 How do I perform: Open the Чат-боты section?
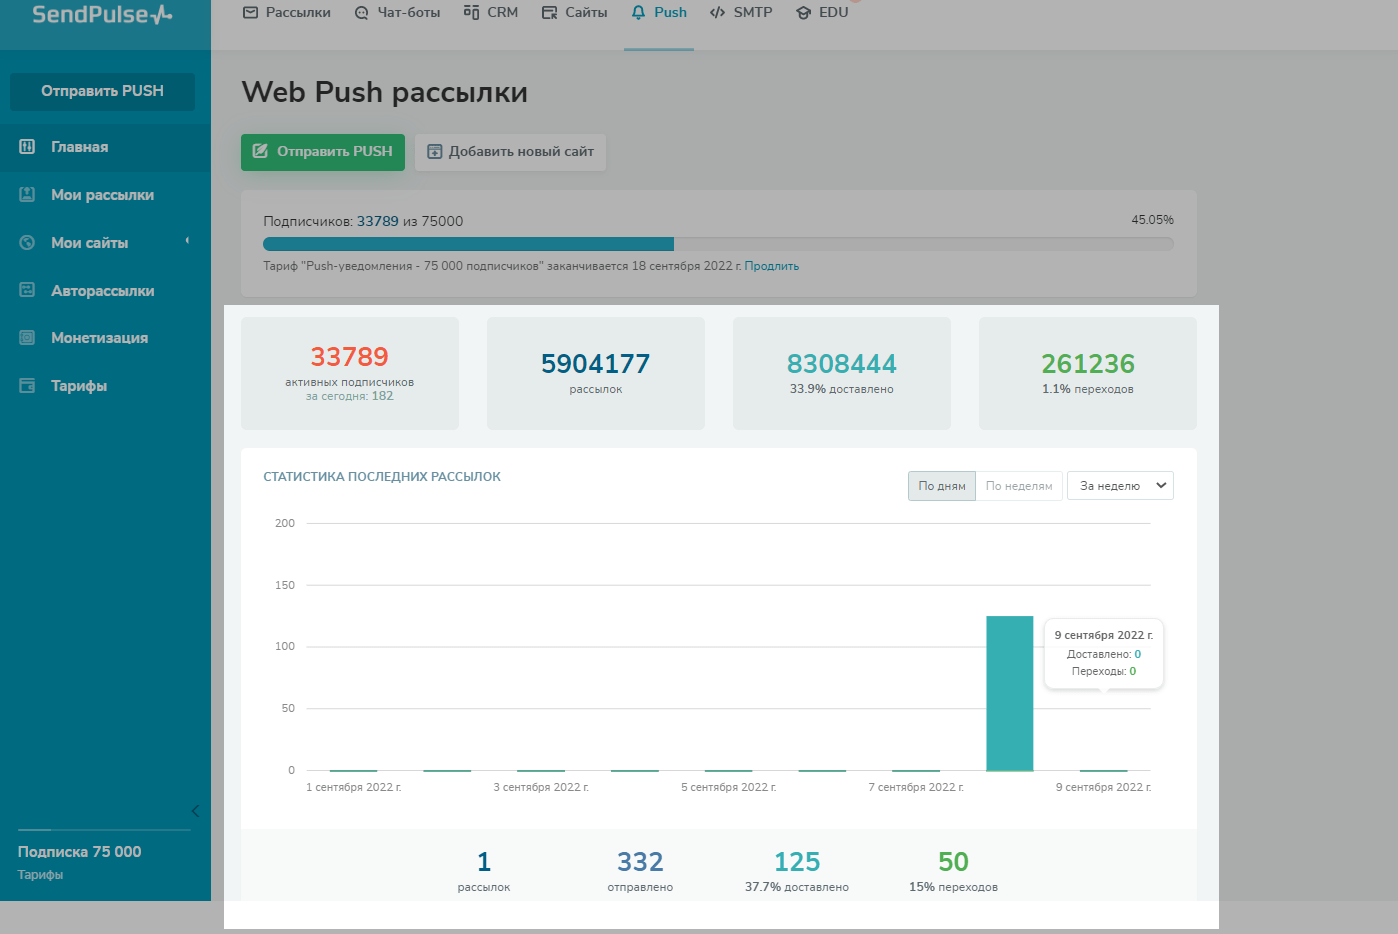click(x=398, y=13)
